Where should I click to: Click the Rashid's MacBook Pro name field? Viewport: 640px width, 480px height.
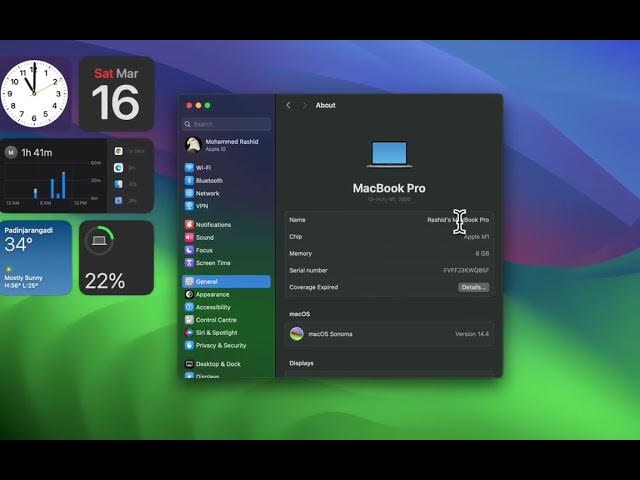(458, 220)
